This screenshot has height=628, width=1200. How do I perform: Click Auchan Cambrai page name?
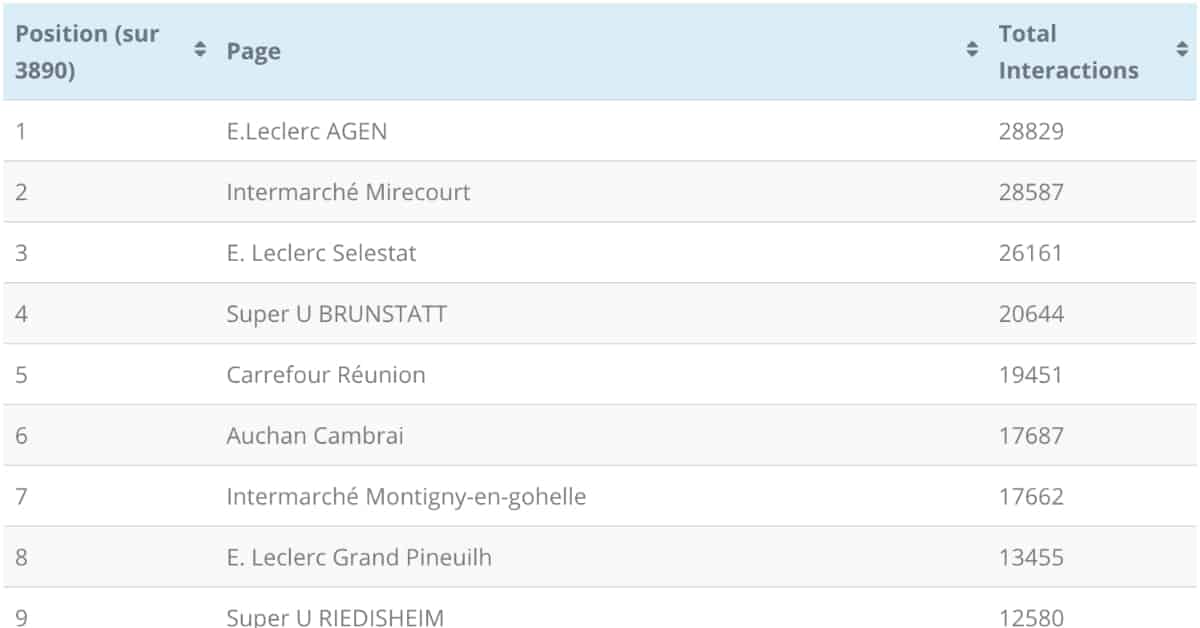coord(315,436)
